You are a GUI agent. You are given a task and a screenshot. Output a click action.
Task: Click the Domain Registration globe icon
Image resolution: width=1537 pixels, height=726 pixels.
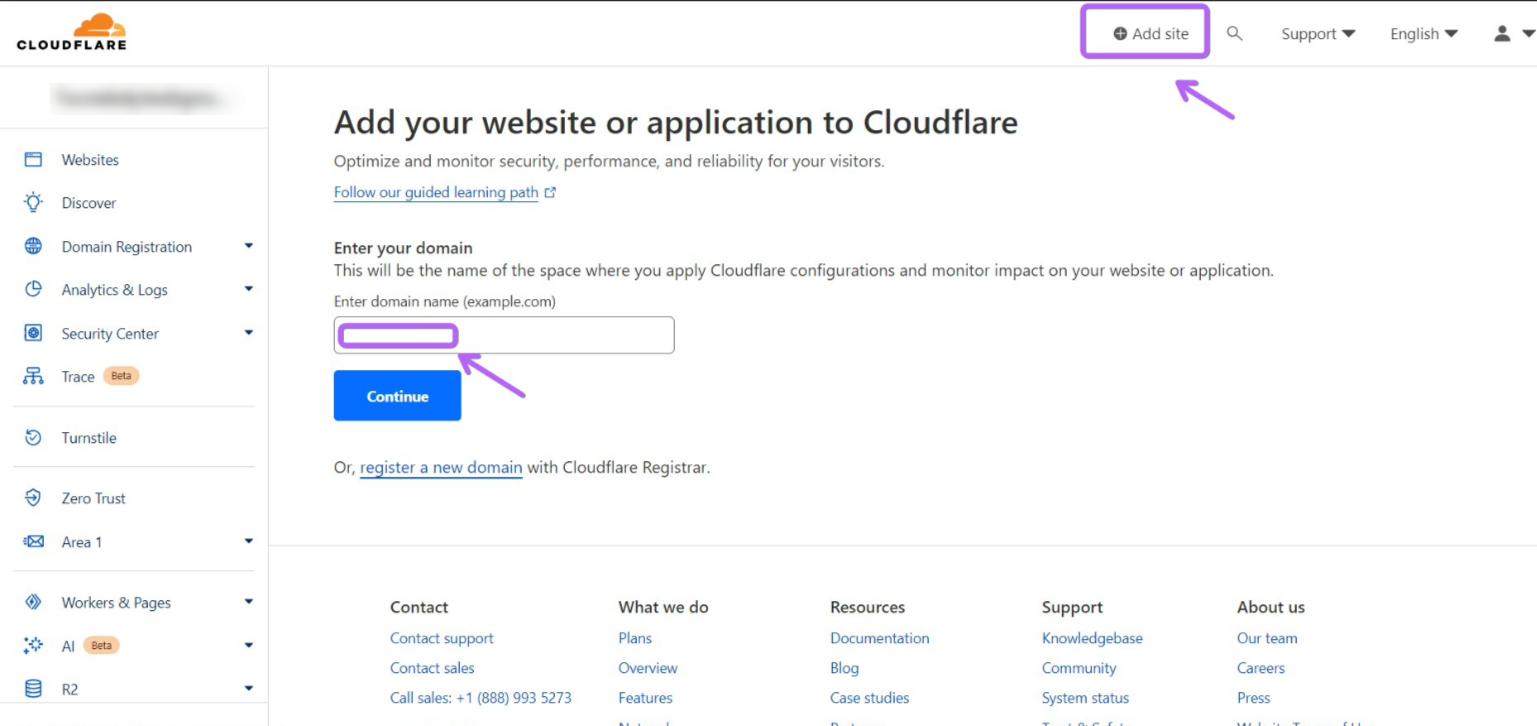coord(33,246)
